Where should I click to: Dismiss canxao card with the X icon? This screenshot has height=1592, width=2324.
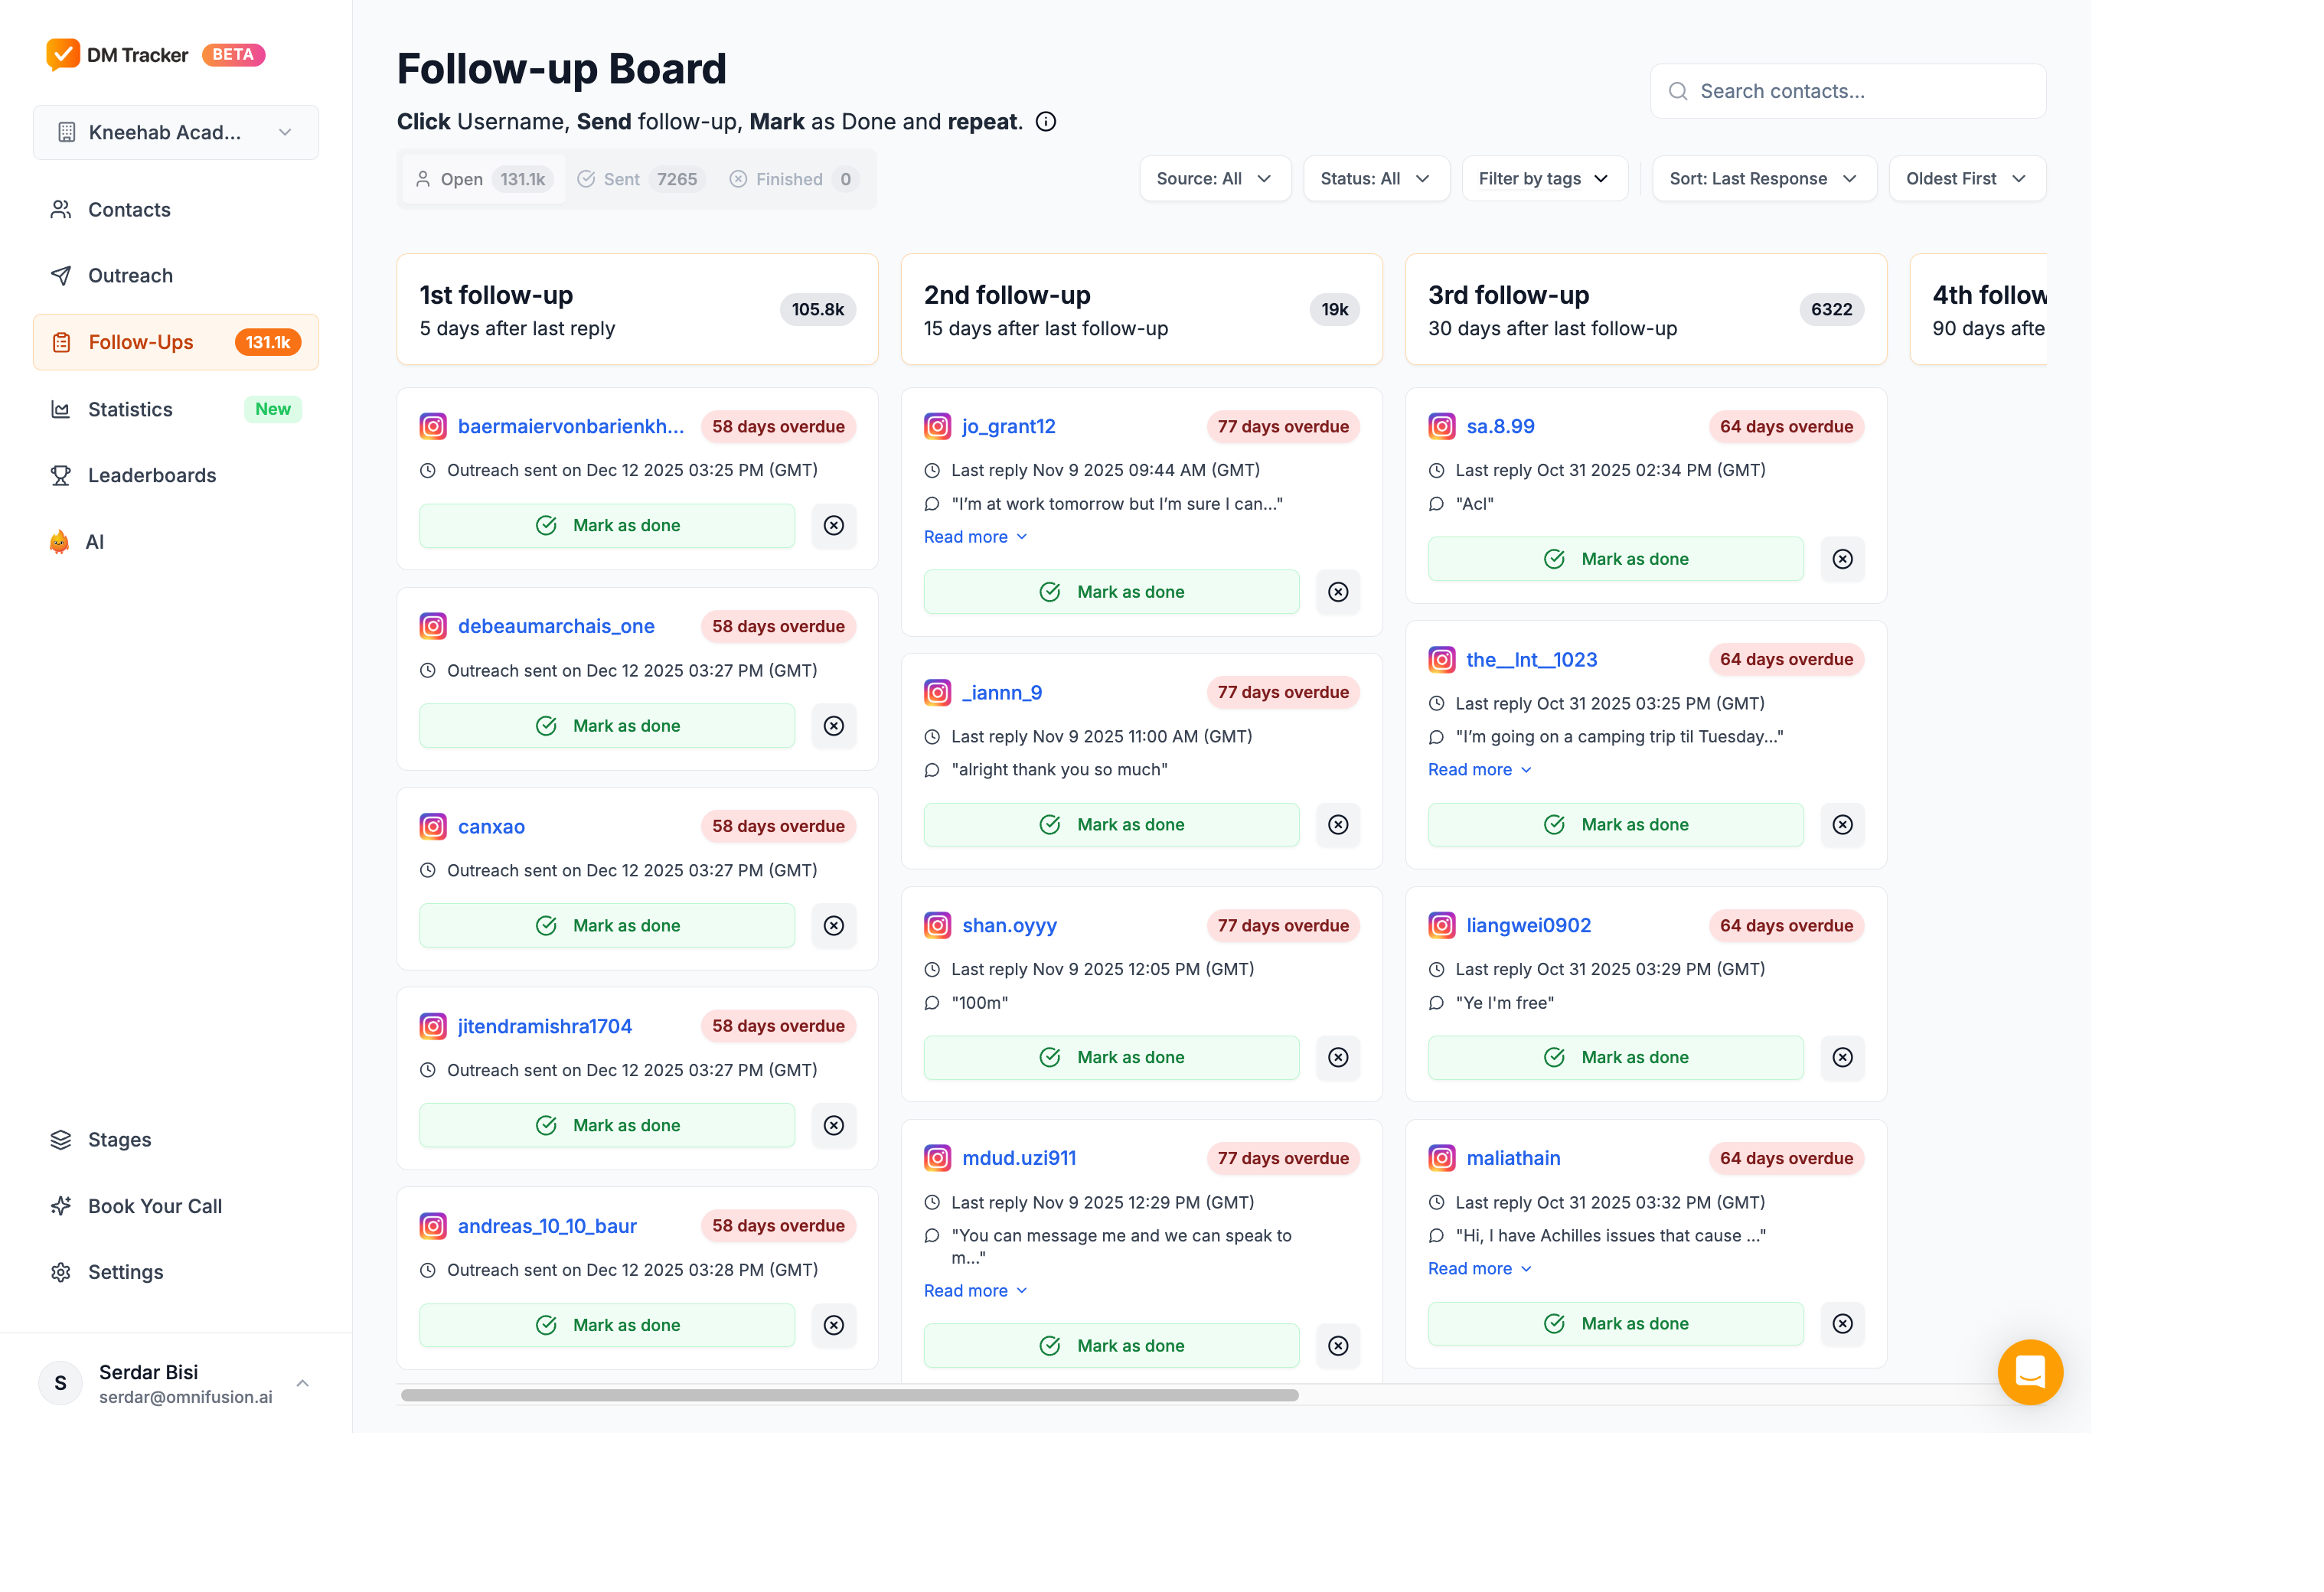[x=834, y=926]
